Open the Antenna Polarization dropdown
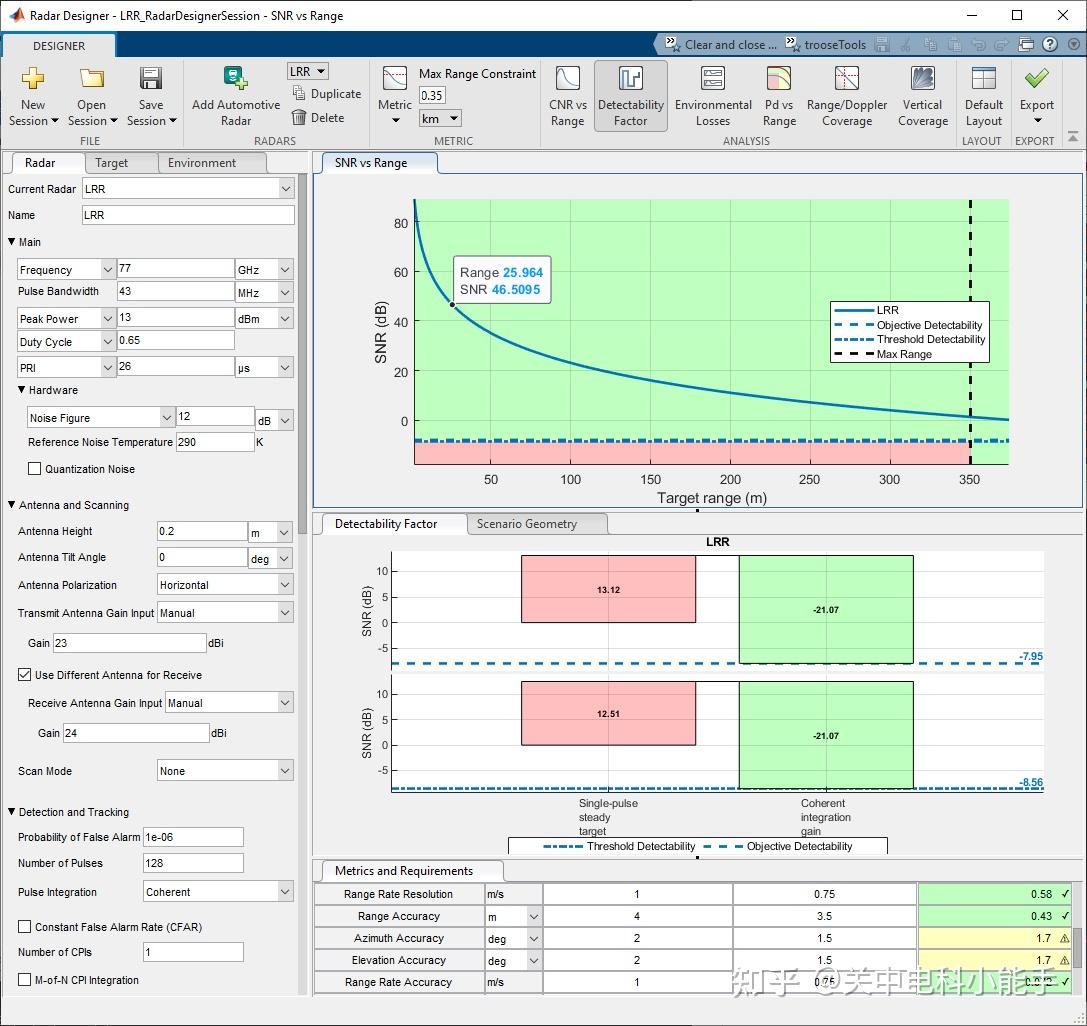 coord(225,585)
